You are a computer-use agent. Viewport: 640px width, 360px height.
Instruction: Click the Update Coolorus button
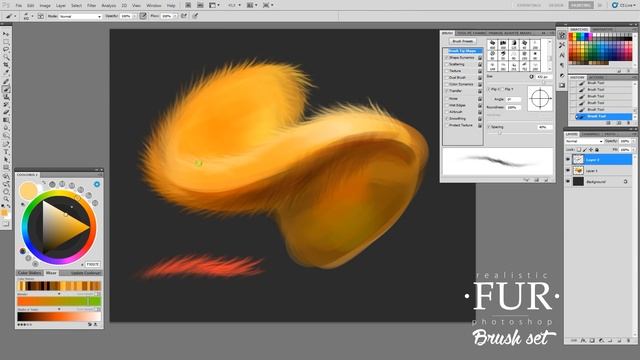click(85, 273)
